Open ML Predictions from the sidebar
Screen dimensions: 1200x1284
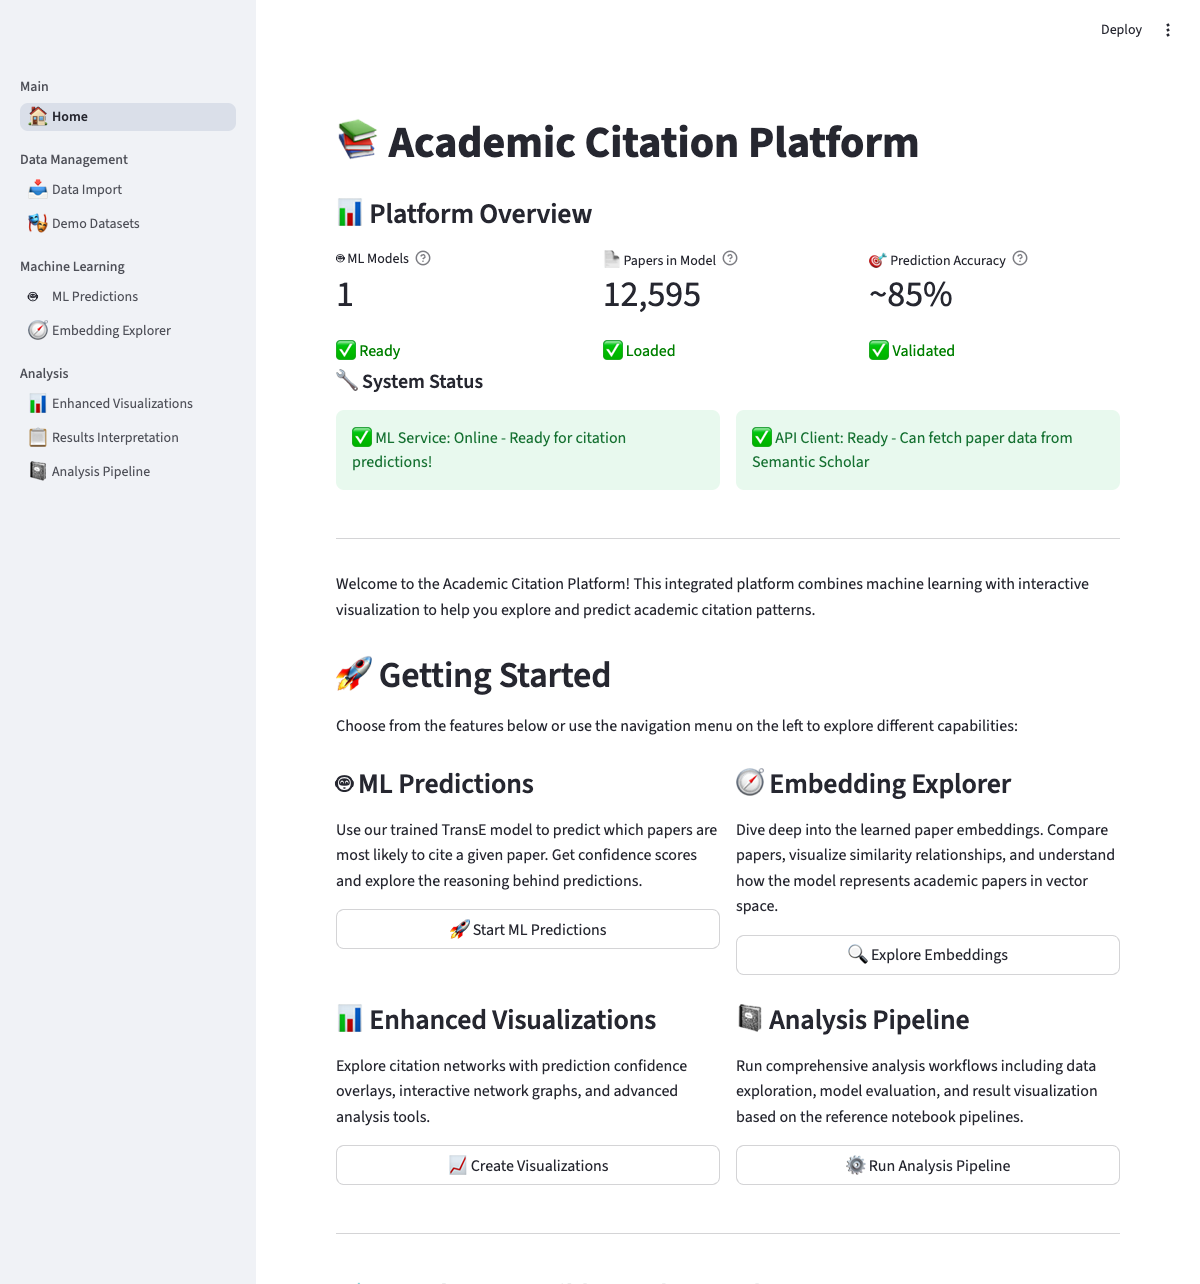tap(95, 297)
